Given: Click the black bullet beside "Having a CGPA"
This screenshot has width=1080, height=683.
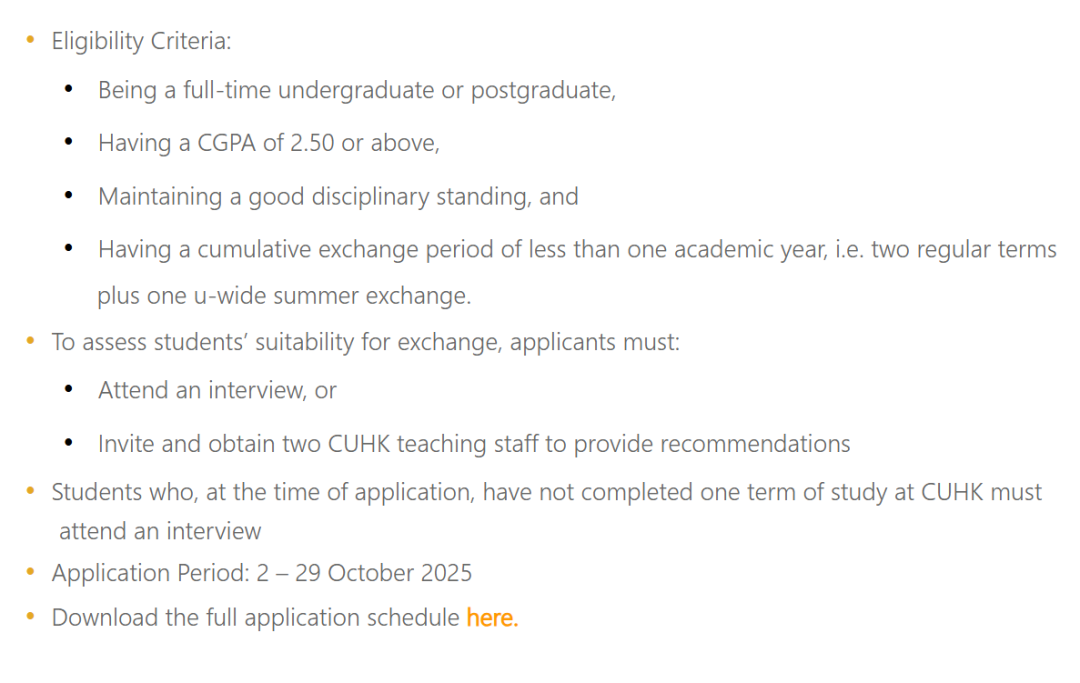Looking at the screenshot, I should 68,143.
